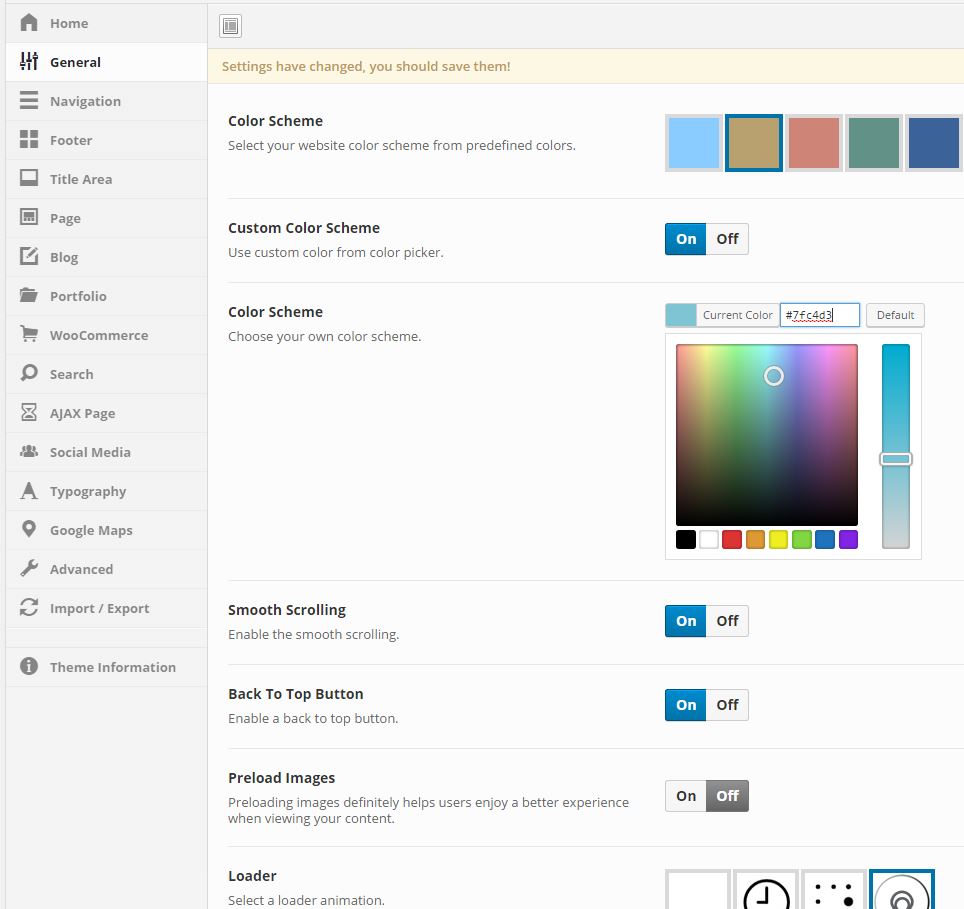Image resolution: width=964 pixels, height=909 pixels.
Task: Click the hex color input field
Action: tap(819, 315)
